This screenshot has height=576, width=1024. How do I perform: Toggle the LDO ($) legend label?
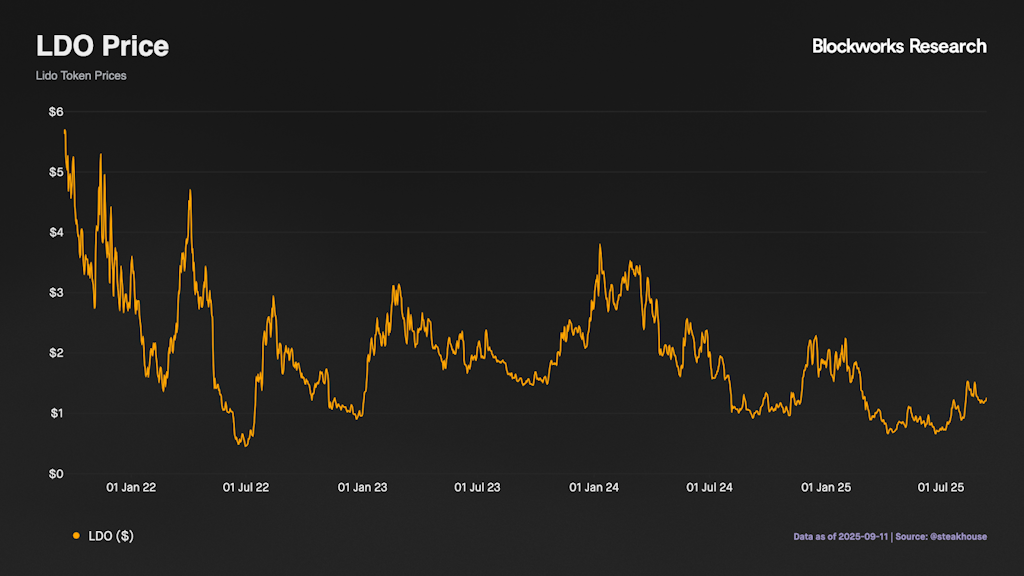111,536
